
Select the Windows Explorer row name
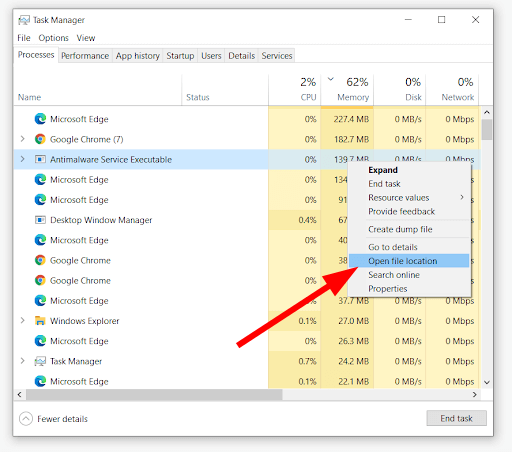coord(84,321)
